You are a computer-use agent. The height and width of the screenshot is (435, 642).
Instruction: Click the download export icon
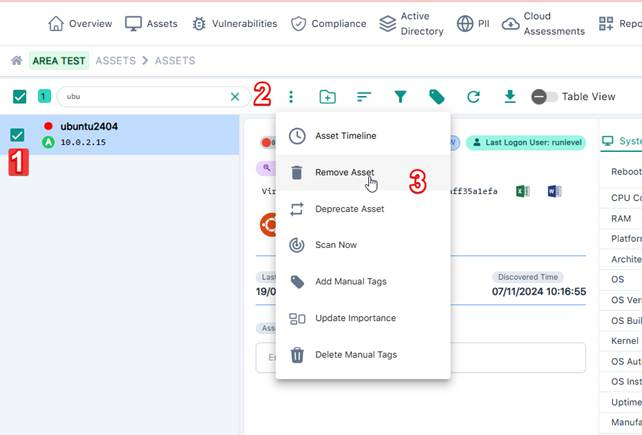click(x=510, y=97)
